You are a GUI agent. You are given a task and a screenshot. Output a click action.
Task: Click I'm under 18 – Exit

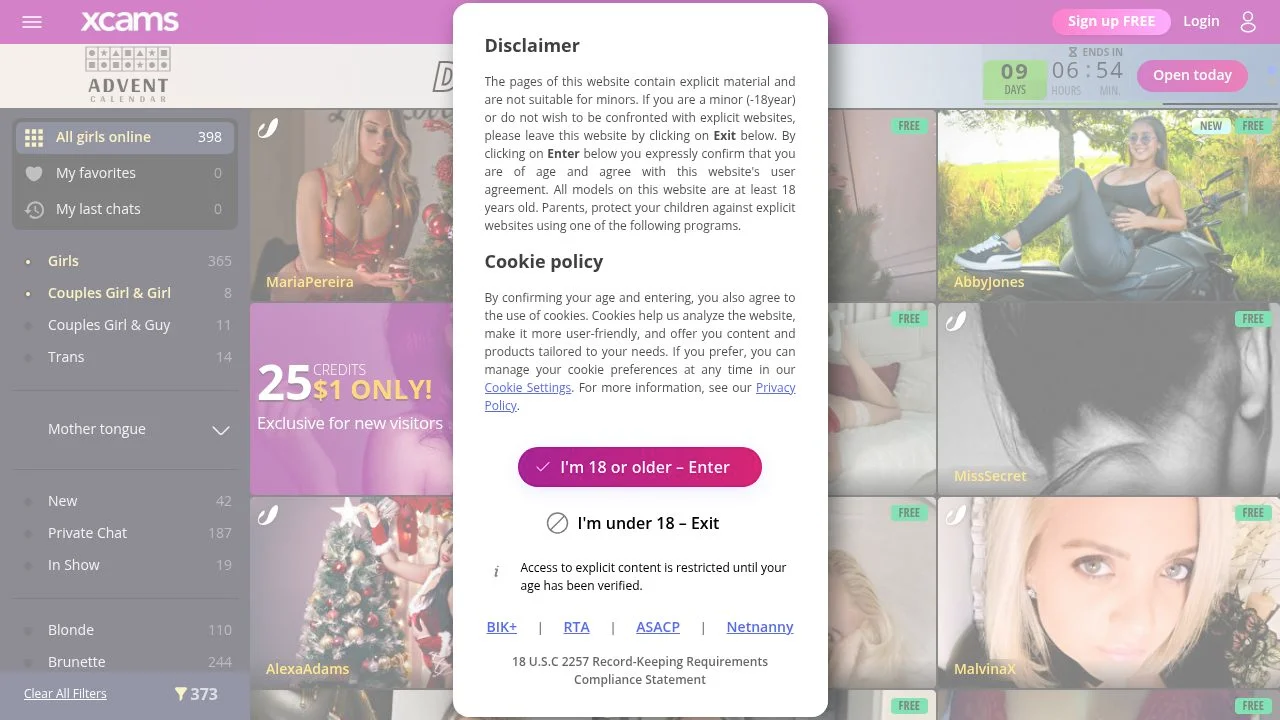[633, 523]
